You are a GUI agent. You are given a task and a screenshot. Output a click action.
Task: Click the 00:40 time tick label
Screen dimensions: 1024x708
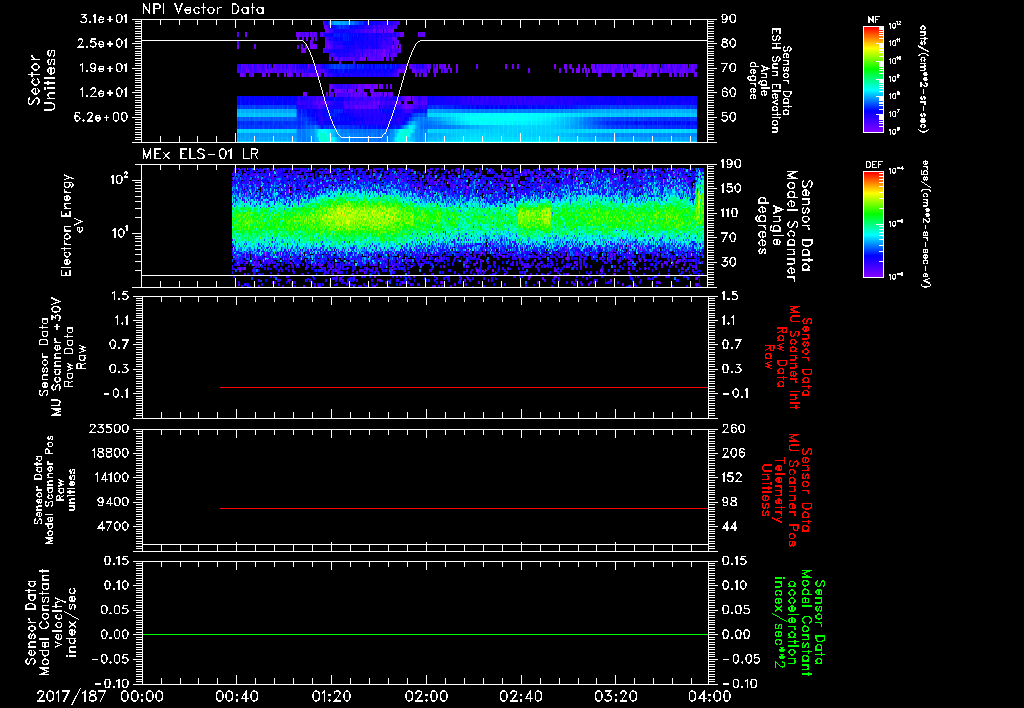click(236, 696)
